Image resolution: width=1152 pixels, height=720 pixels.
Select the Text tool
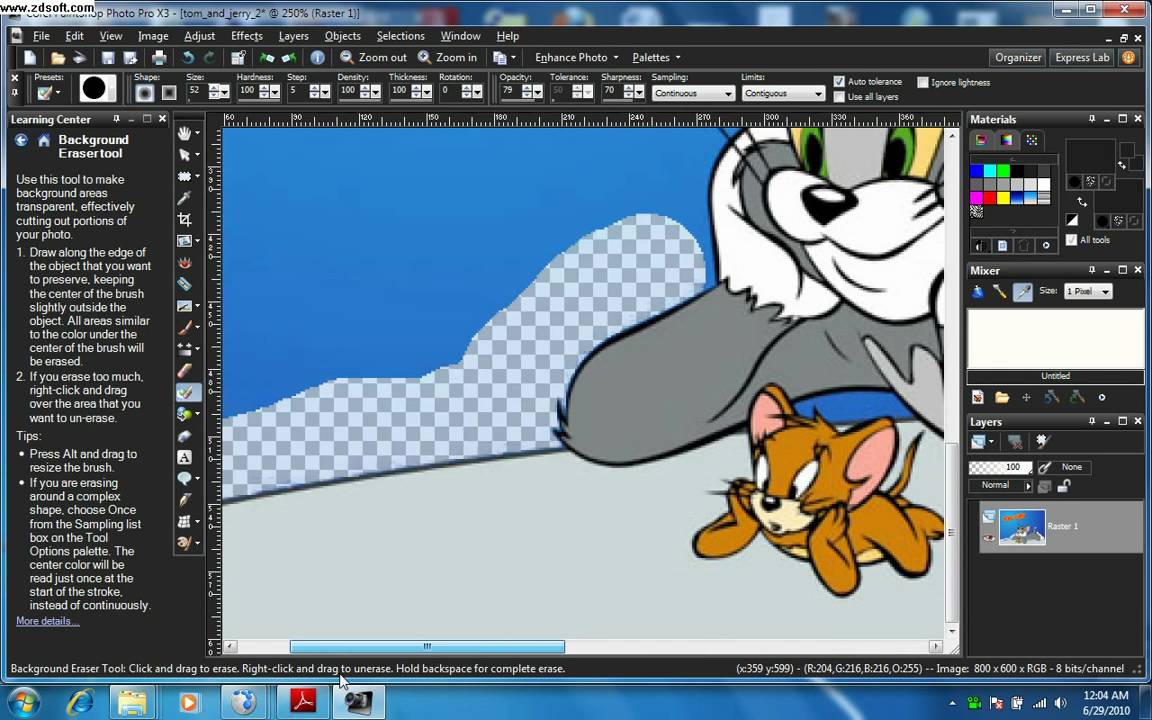tap(184, 457)
